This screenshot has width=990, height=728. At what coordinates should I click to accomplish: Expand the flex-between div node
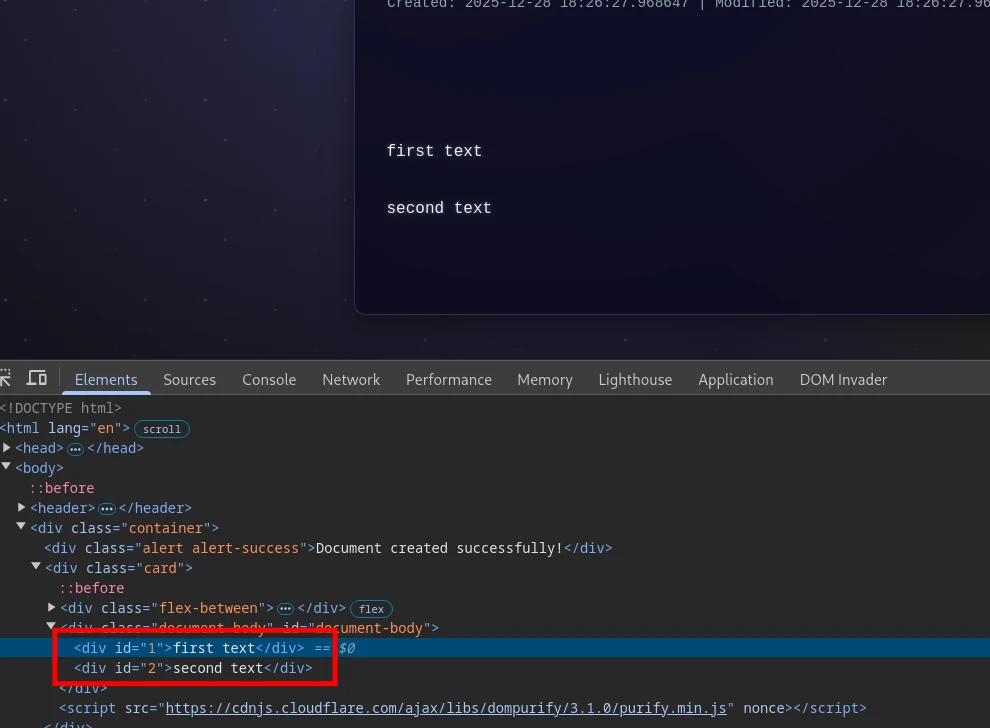click(52, 608)
